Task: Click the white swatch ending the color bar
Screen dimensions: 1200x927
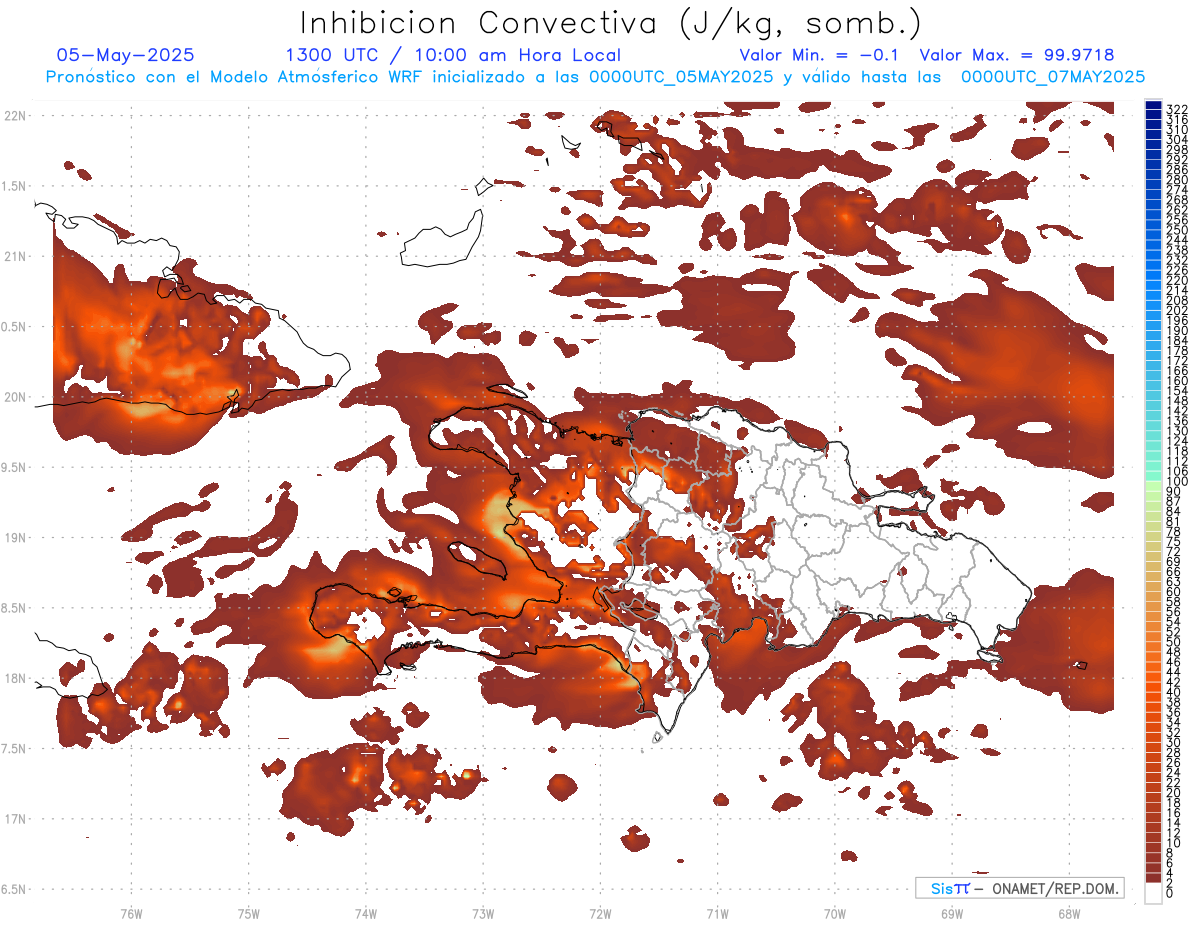Action: pyautogui.click(x=1154, y=892)
